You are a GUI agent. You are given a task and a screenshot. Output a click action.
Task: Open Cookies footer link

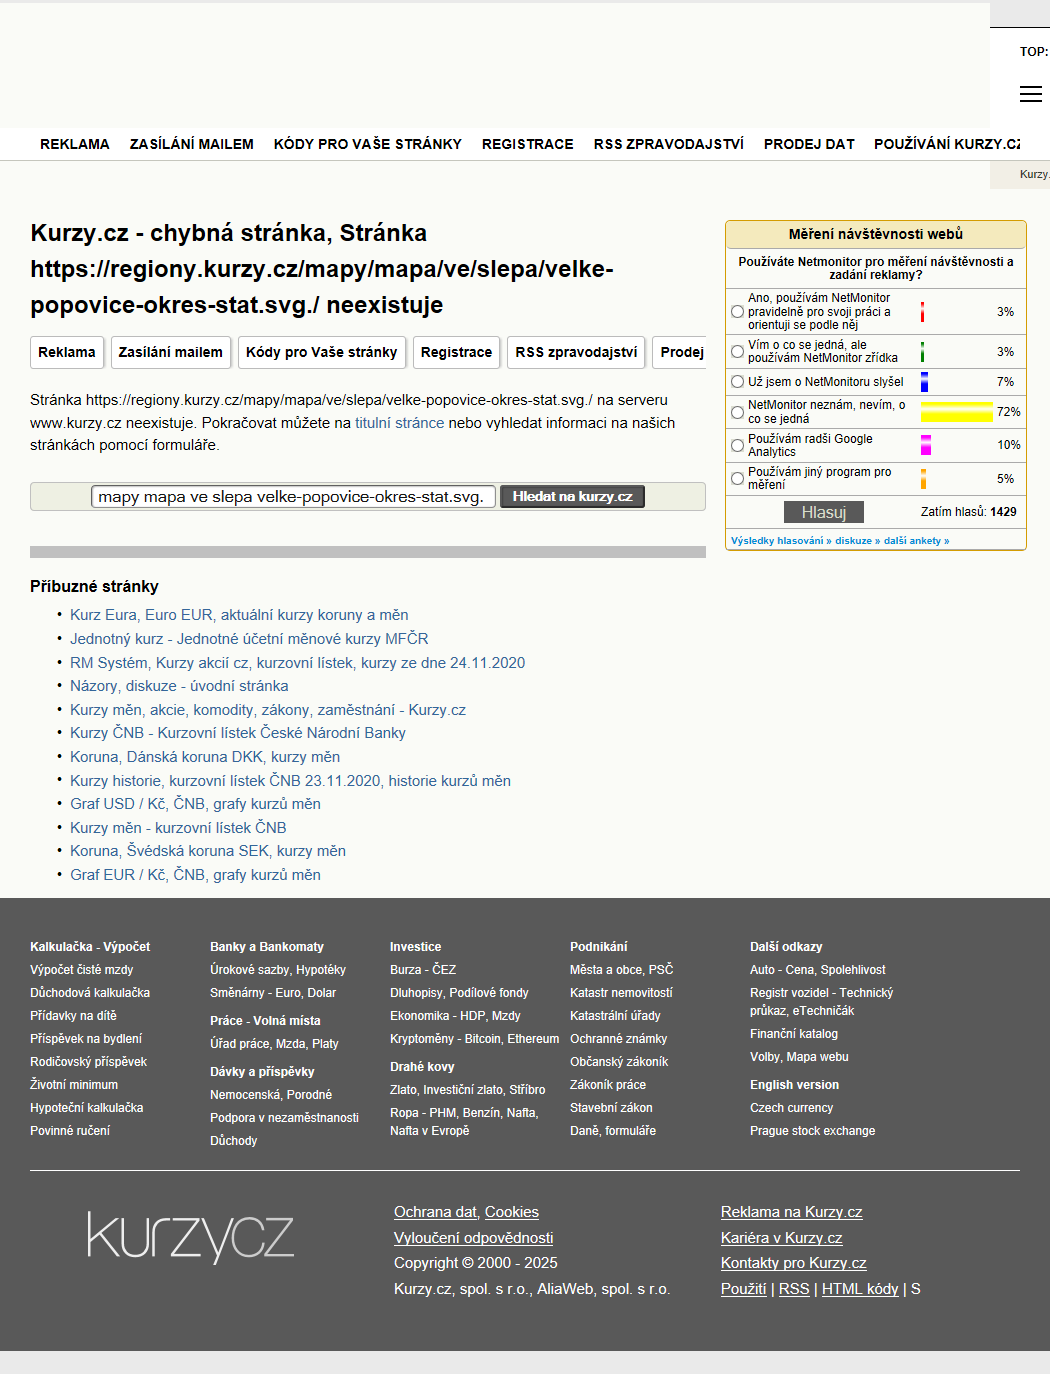(512, 1212)
